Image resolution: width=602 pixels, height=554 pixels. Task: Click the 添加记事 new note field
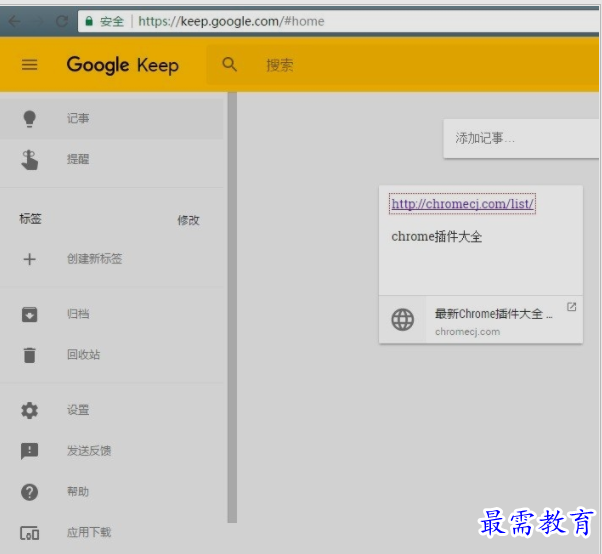coord(521,138)
